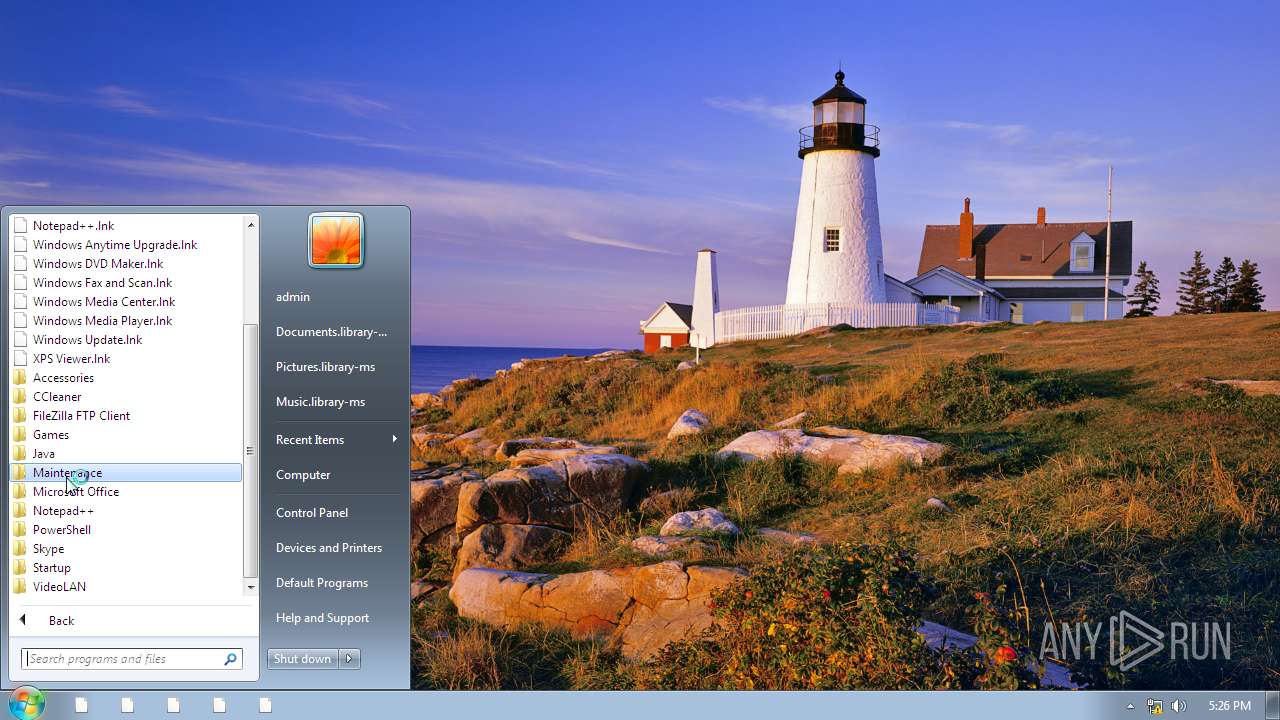Open the Games folder icon
This screenshot has width=1280, height=720.
point(20,435)
